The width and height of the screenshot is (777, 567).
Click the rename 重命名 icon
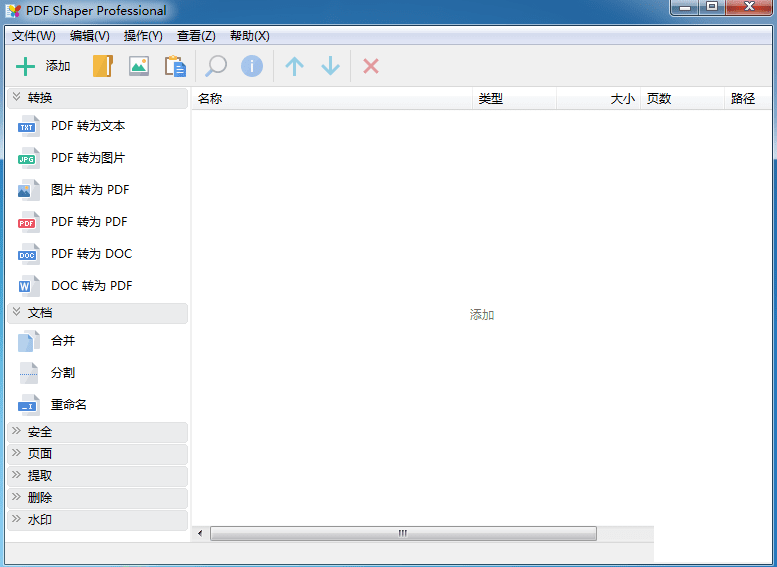(29, 405)
